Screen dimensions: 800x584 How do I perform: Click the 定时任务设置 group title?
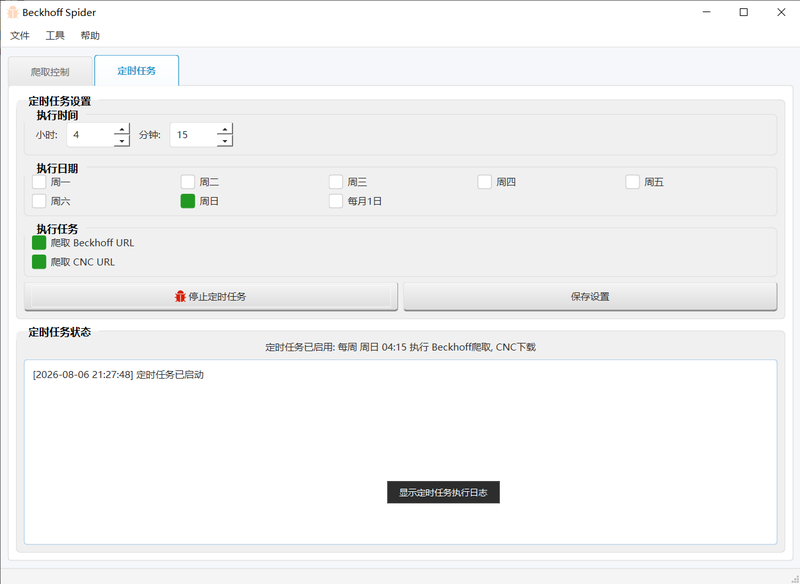coord(60,101)
